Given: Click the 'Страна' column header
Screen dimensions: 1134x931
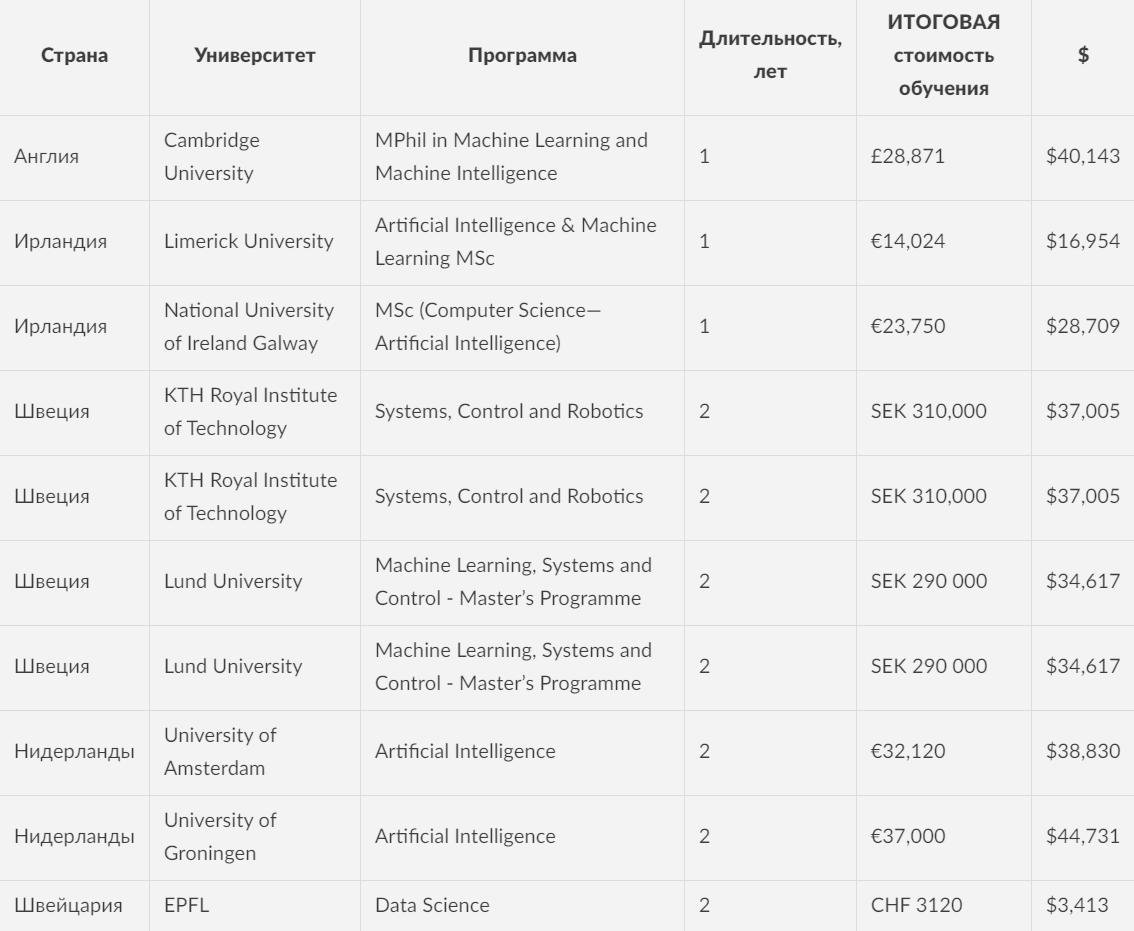Looking at the screenshot, I should [x=75, y=56].
